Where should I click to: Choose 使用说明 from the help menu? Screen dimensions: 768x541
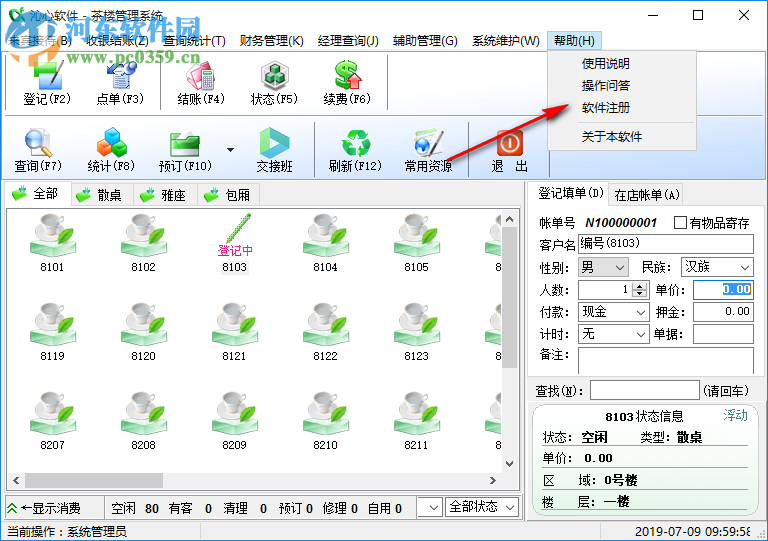coord(605,64)
